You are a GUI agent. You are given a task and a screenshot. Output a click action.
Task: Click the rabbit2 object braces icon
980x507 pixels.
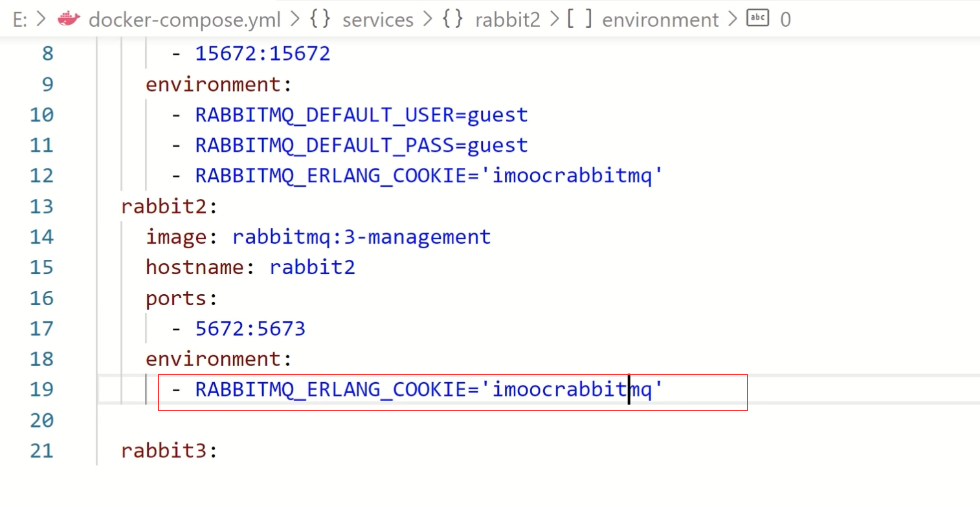(452, 19)
